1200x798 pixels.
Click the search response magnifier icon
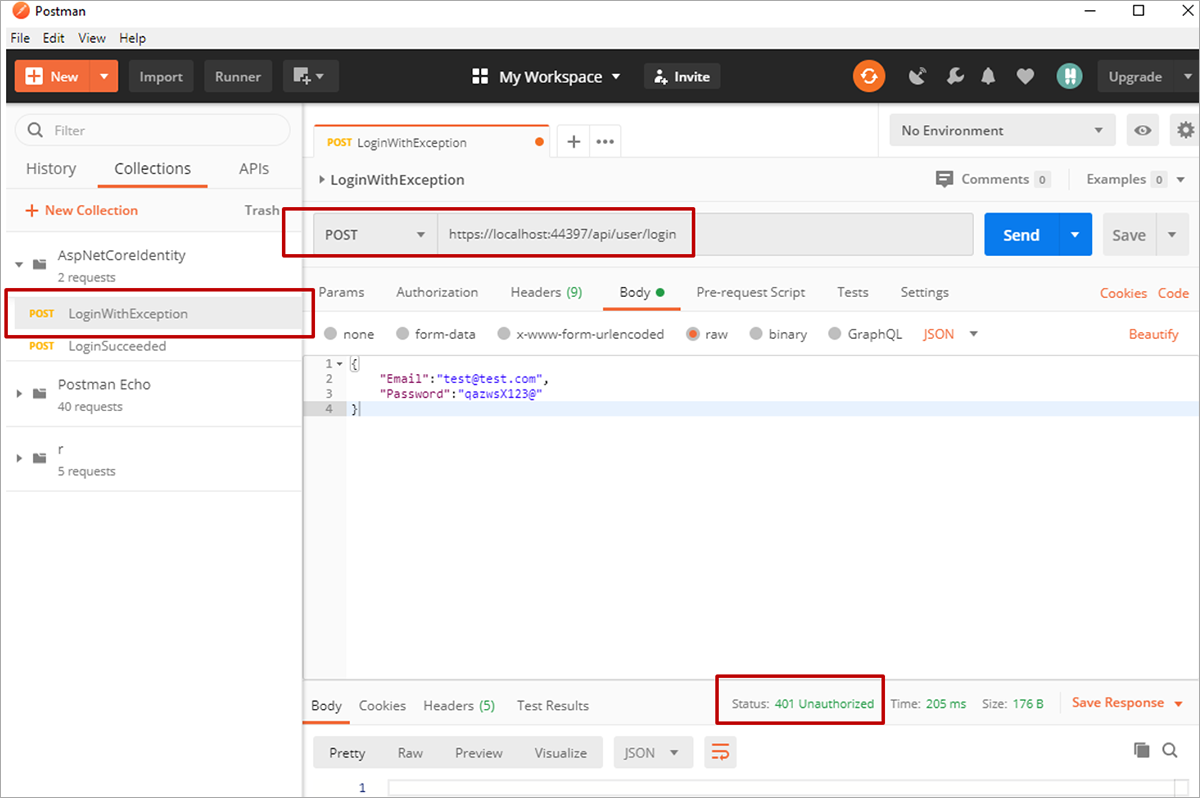pyautogui.click(x=1170, y=750)
